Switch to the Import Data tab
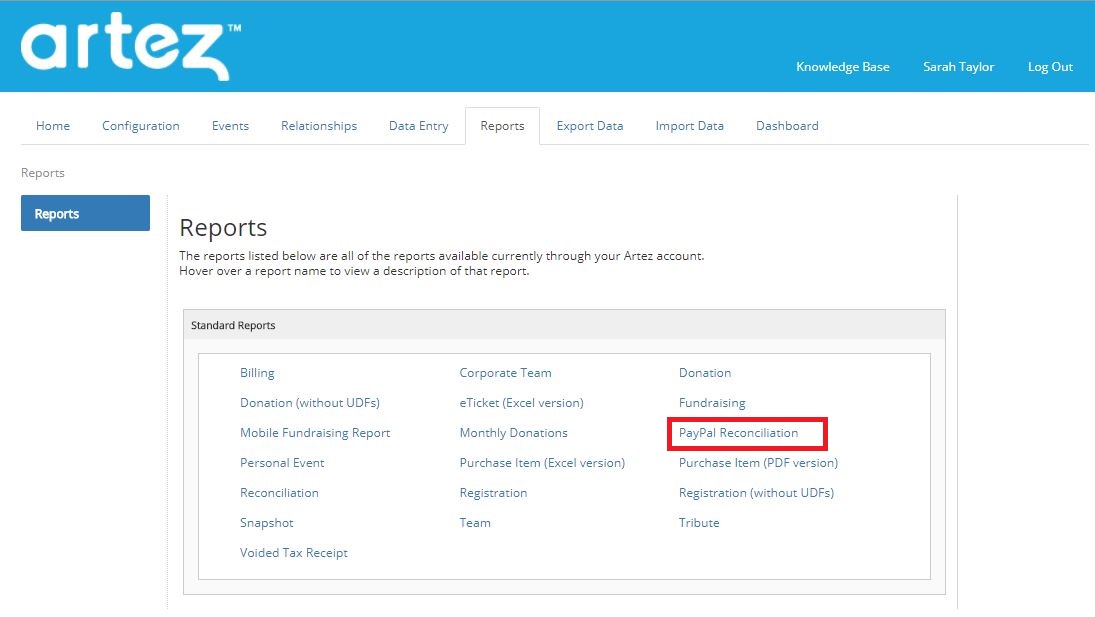 [x=689, y=126]
